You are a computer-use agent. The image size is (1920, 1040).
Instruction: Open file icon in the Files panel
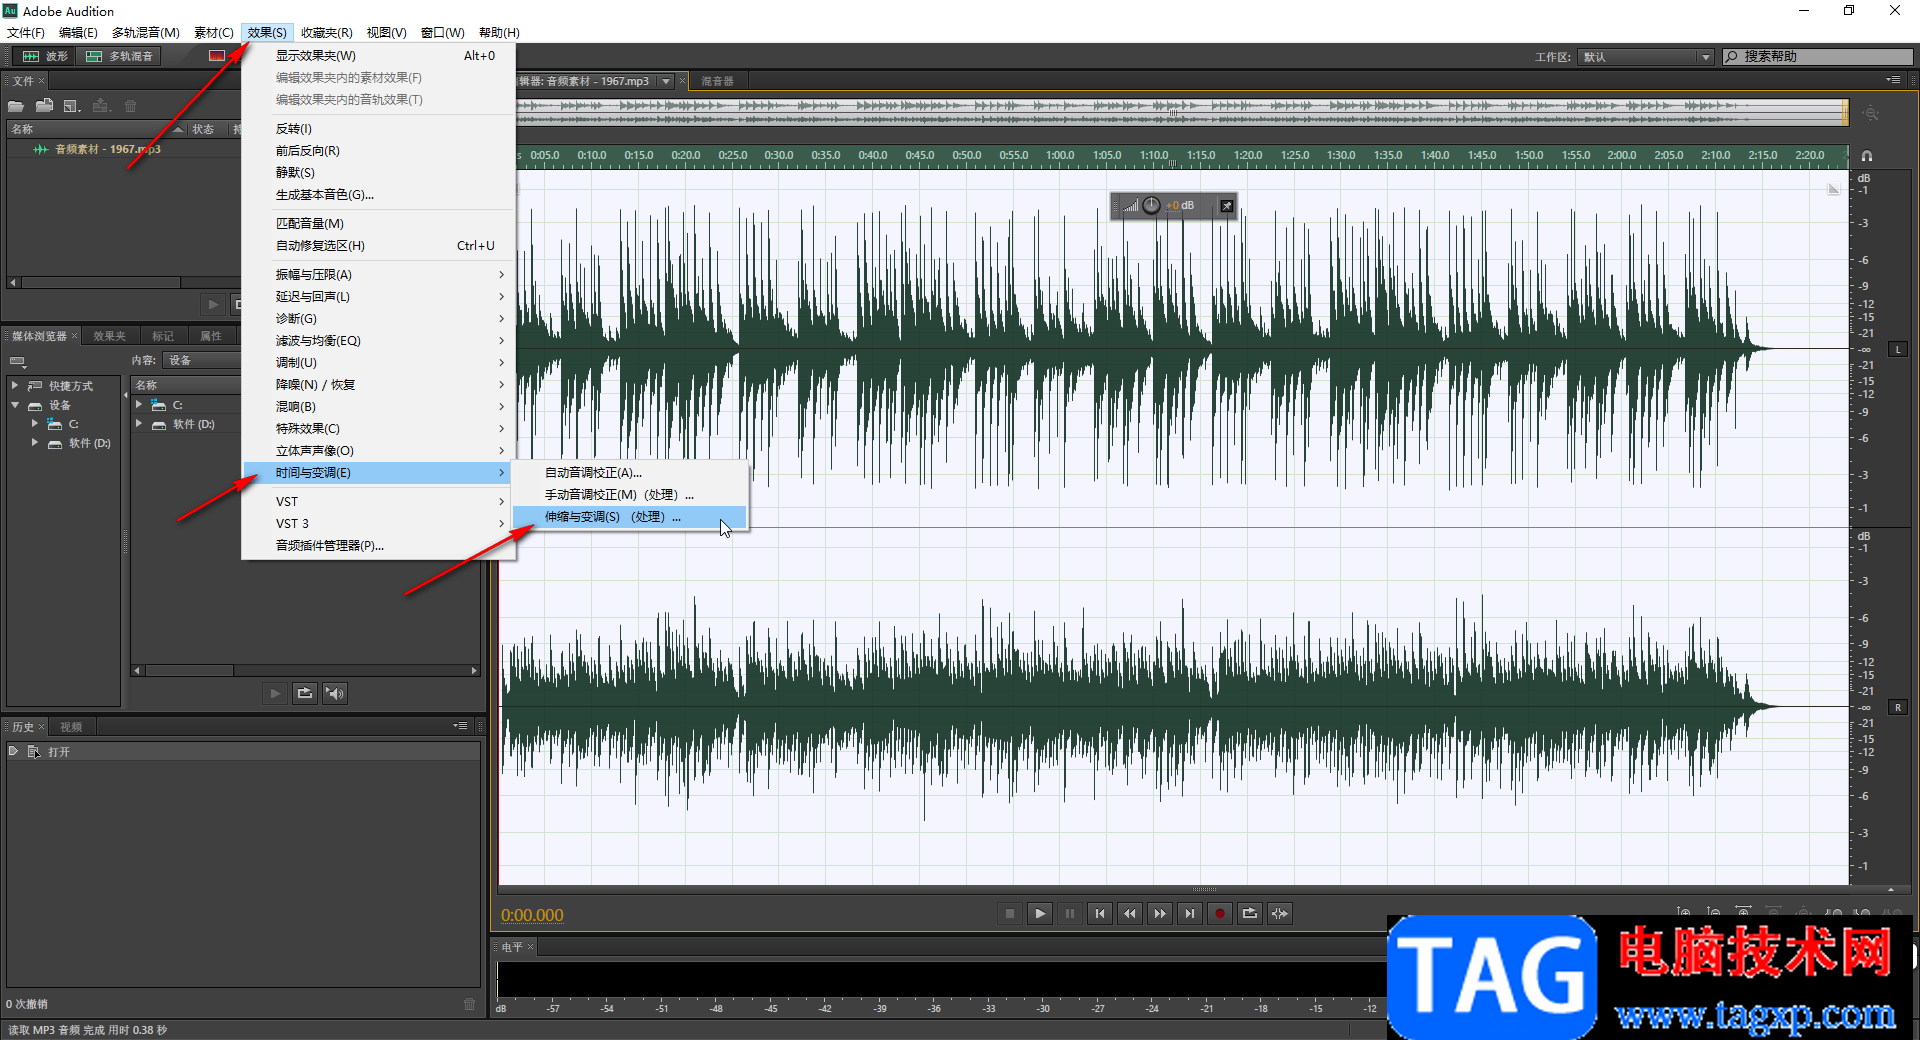tap(16, 106)
